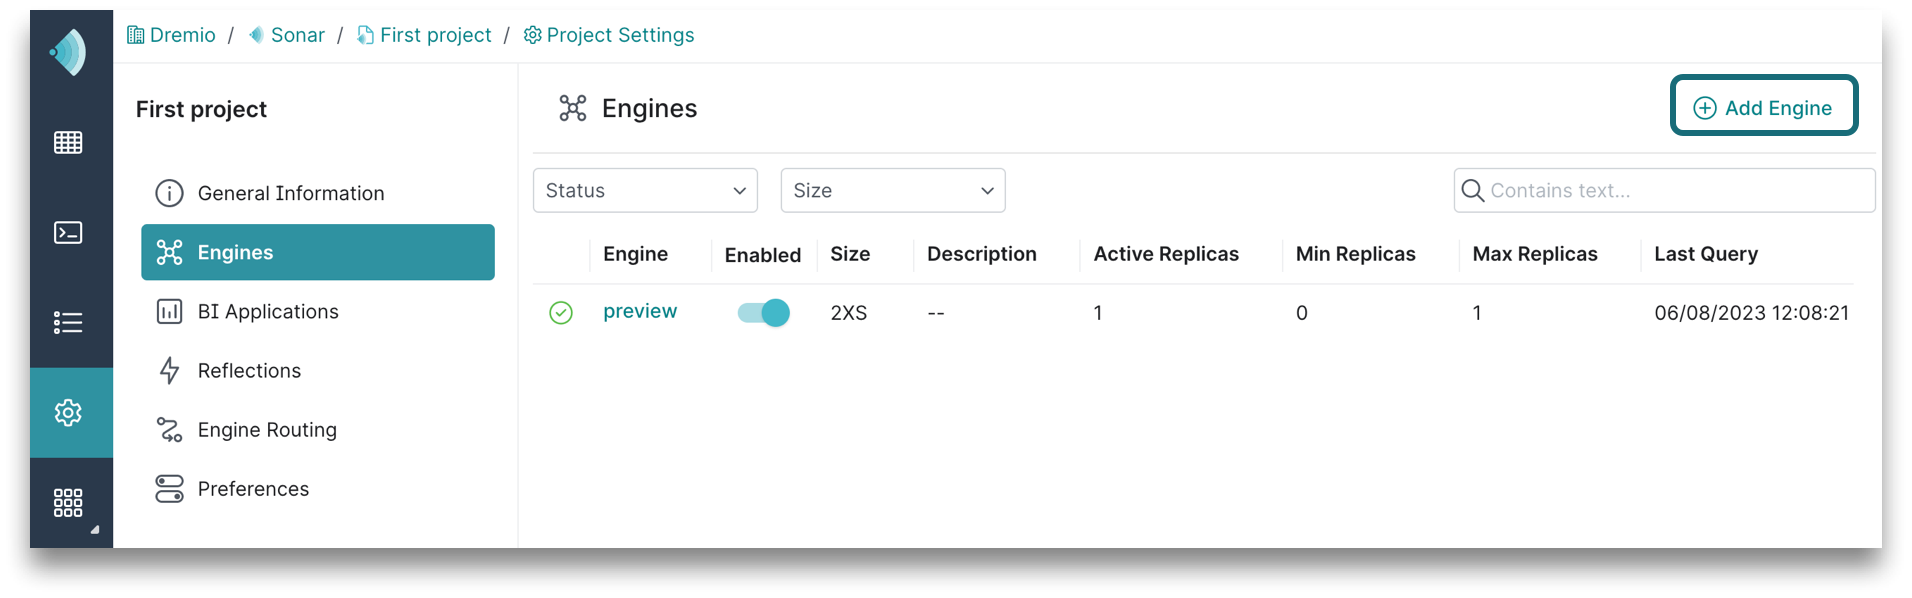Screen dimensions: 1912x598
Task: Open the jobs list icon in sidebar
Action: [68, 322]
